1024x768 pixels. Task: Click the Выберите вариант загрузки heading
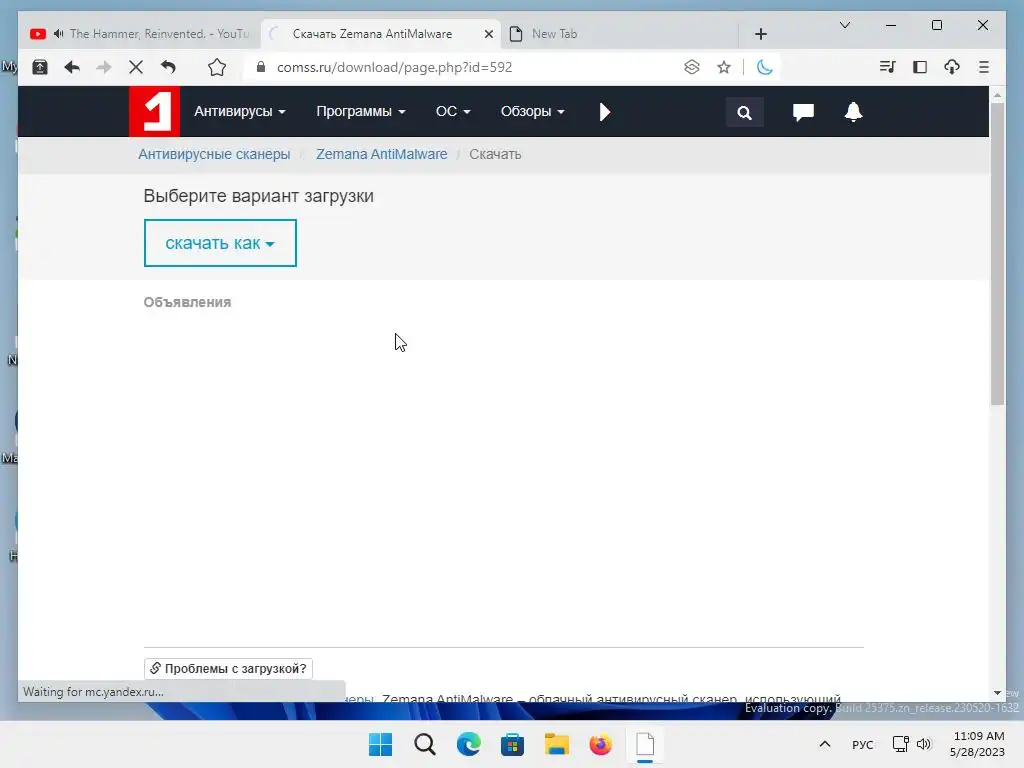[259, 196]
